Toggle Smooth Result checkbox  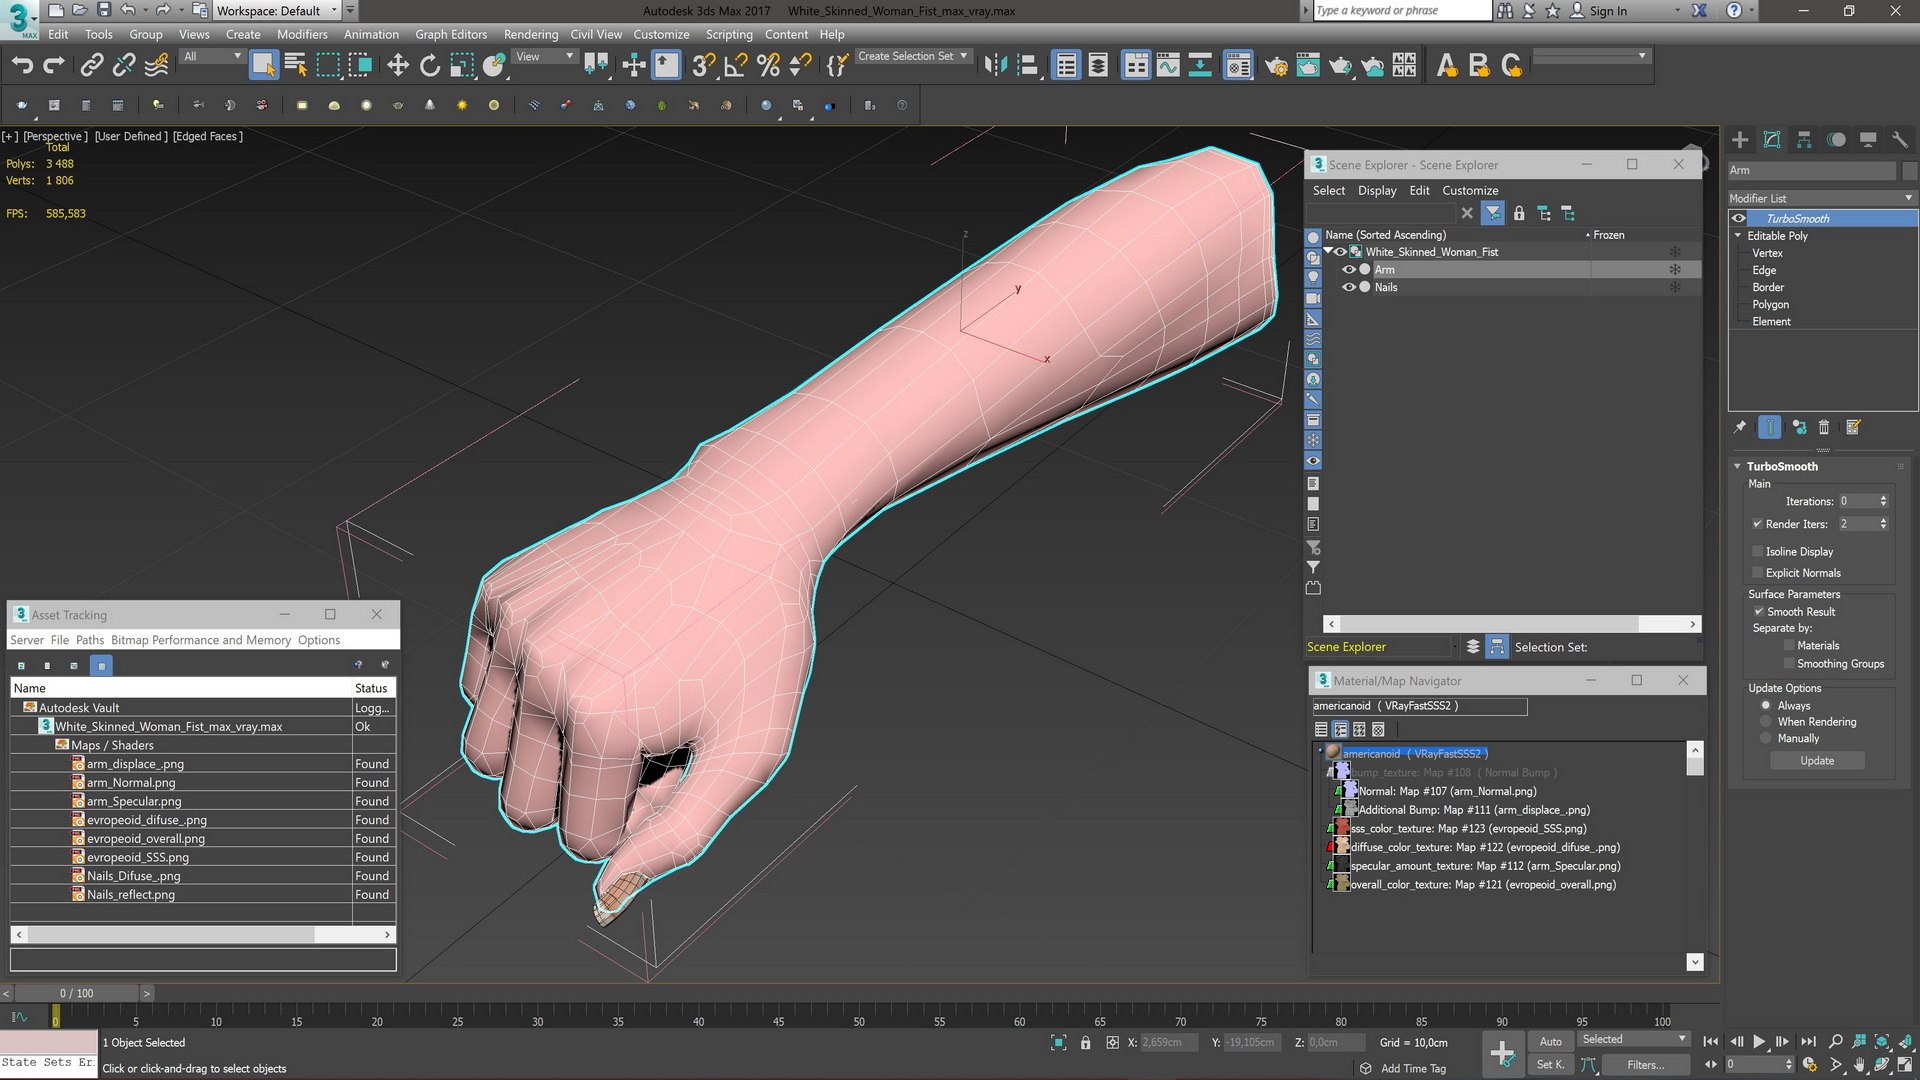point(1758,612)
